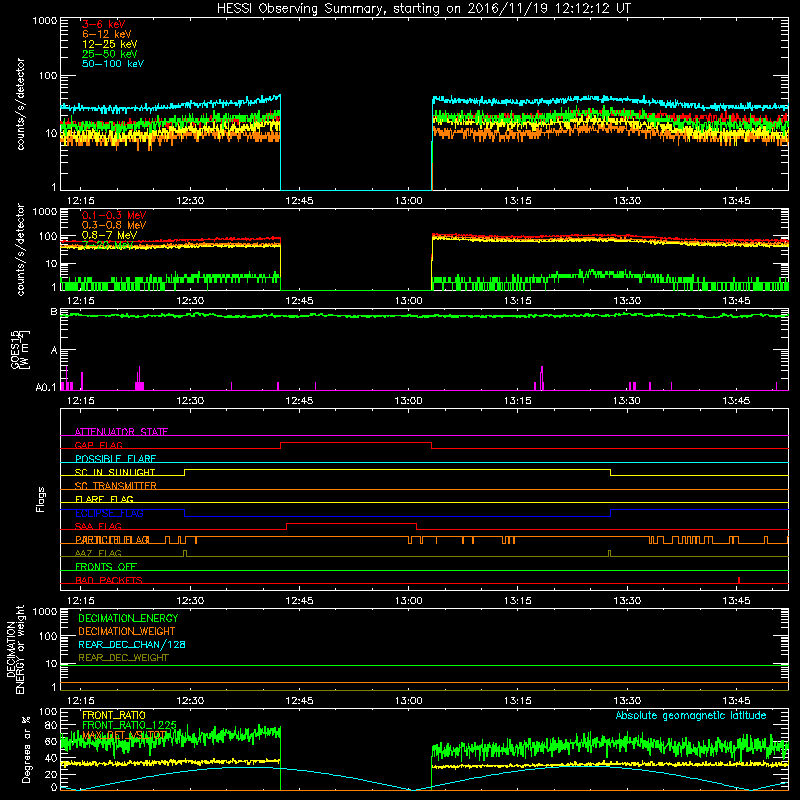This screenshot has height=800, width=800.
Task: Click the counts/s/detector label of the MeV panel
Action: pos(20,249)
